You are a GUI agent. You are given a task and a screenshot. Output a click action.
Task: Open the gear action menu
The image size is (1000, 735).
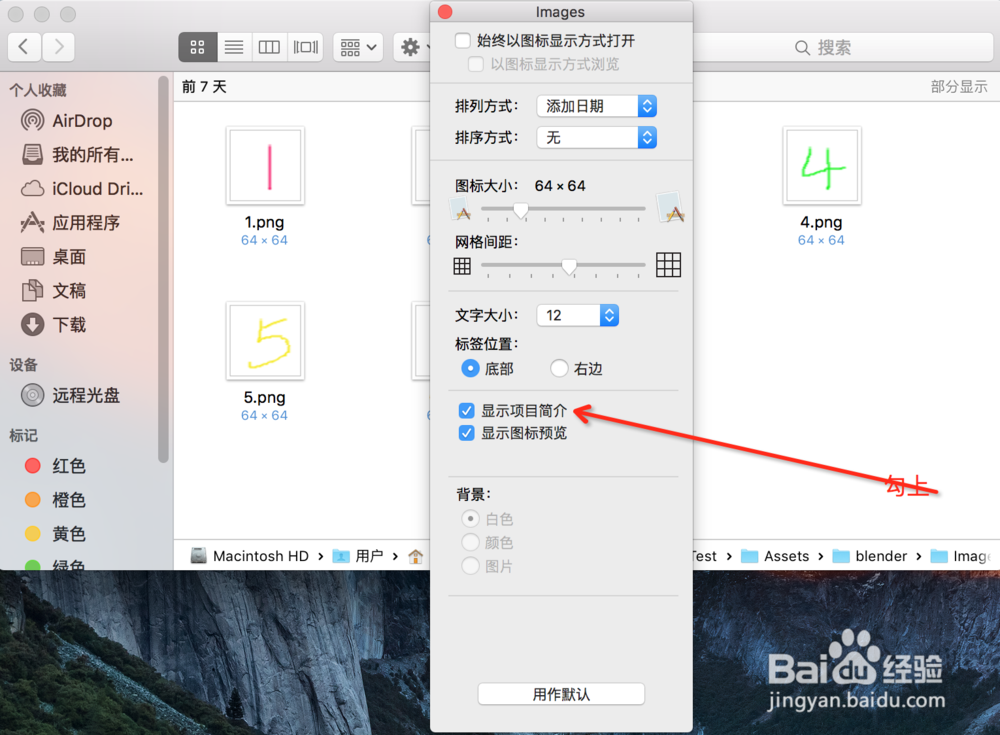tap(411, 47)
